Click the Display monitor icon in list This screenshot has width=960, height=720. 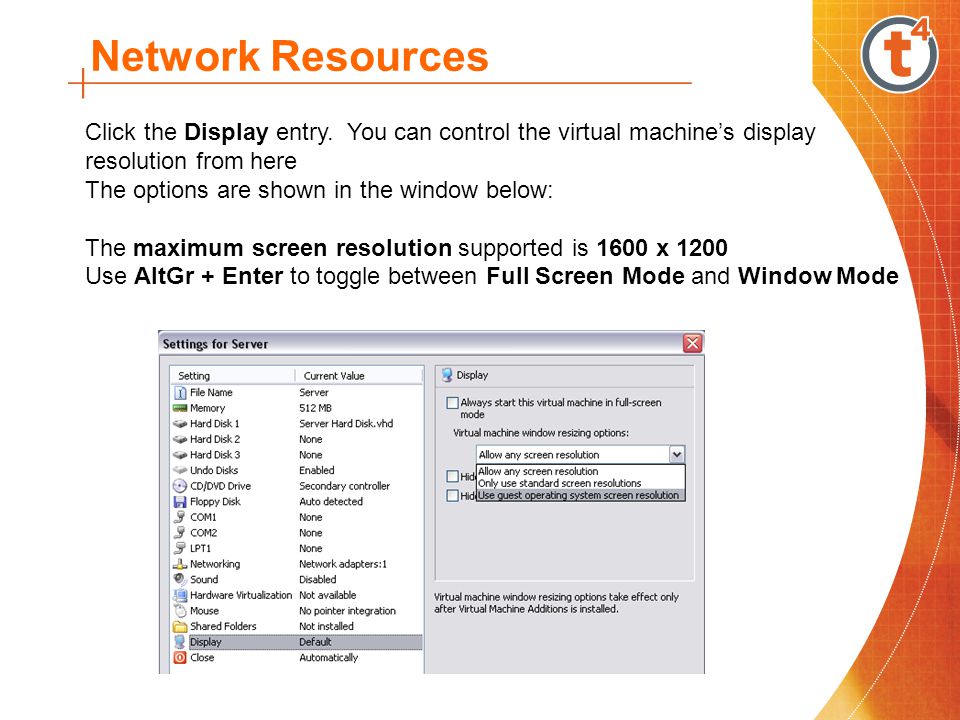pyautogui.click(x=180, y=642)
